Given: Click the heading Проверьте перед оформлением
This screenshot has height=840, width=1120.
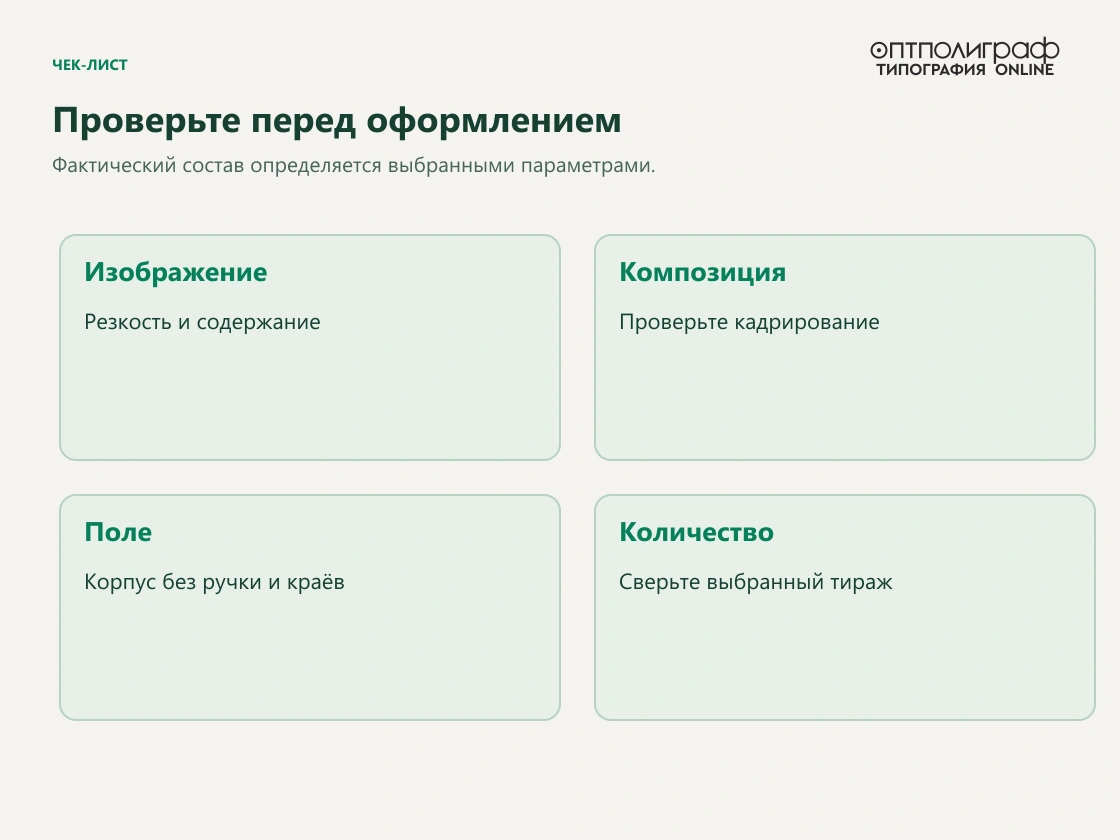Looking at the screenshot, I should pyautogui.click(x=336, y=120).
